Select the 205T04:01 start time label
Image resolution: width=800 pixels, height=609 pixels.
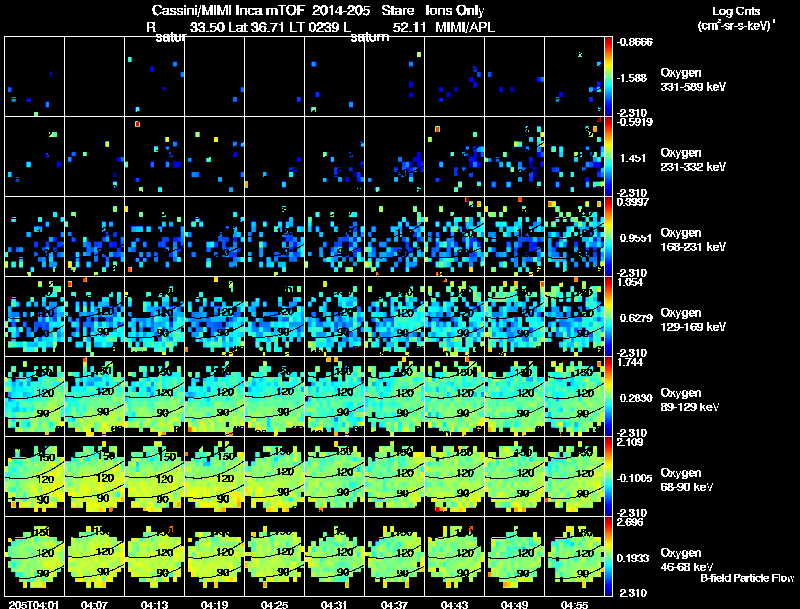[32, 603]
